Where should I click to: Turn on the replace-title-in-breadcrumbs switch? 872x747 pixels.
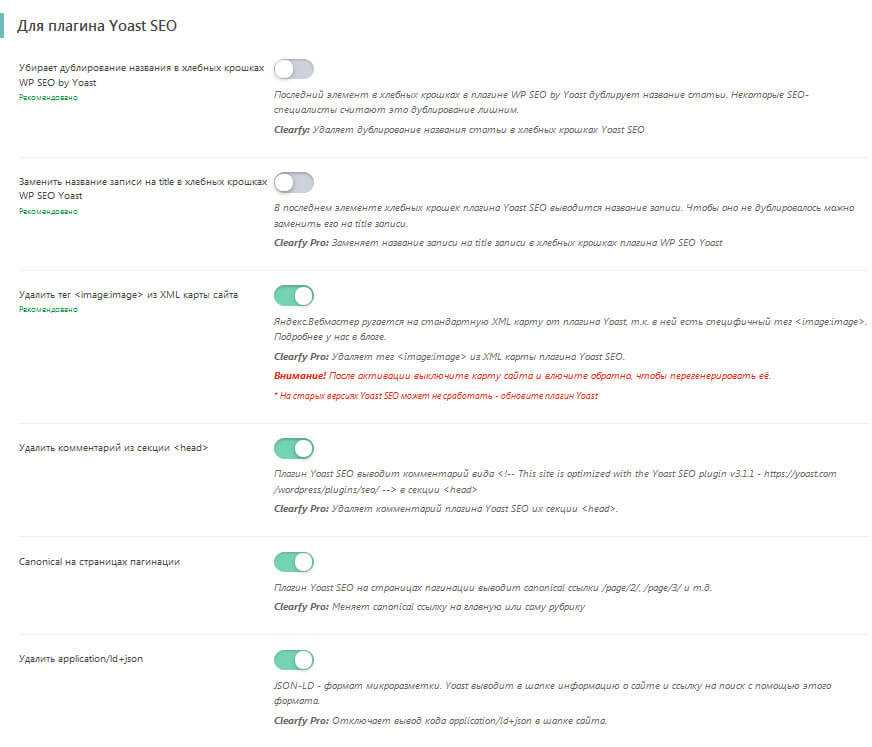point(293,182)
